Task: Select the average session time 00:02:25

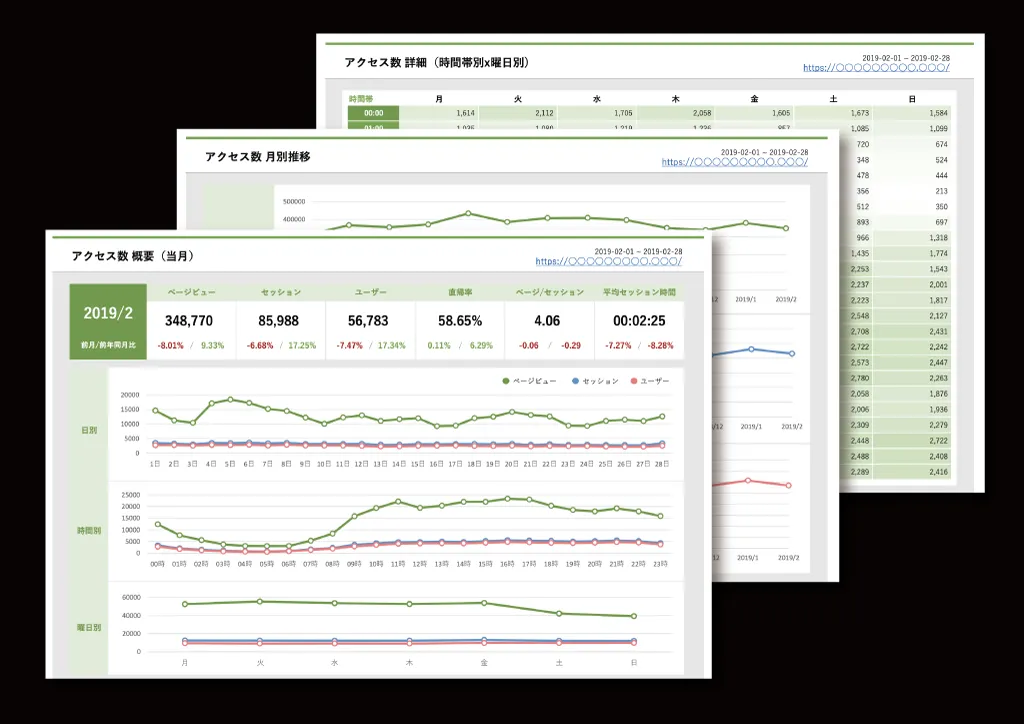Action: pyautogui.click(x=638, y=321)
